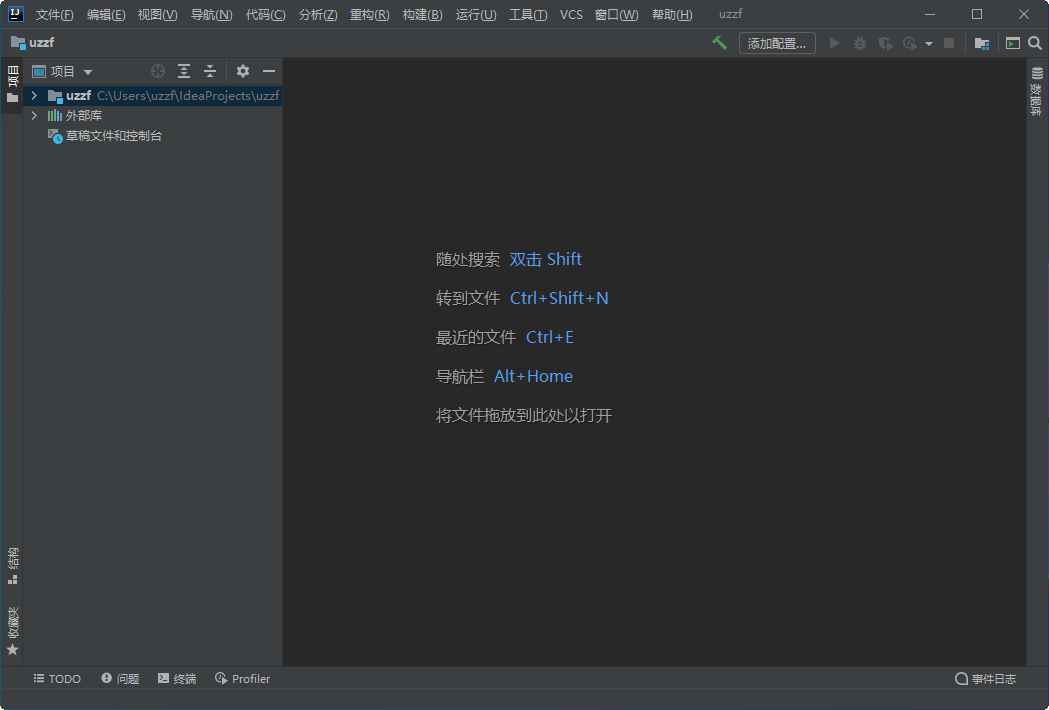Open the run options dropdown arrow
1049x710 pixels.
click(929, 44)
